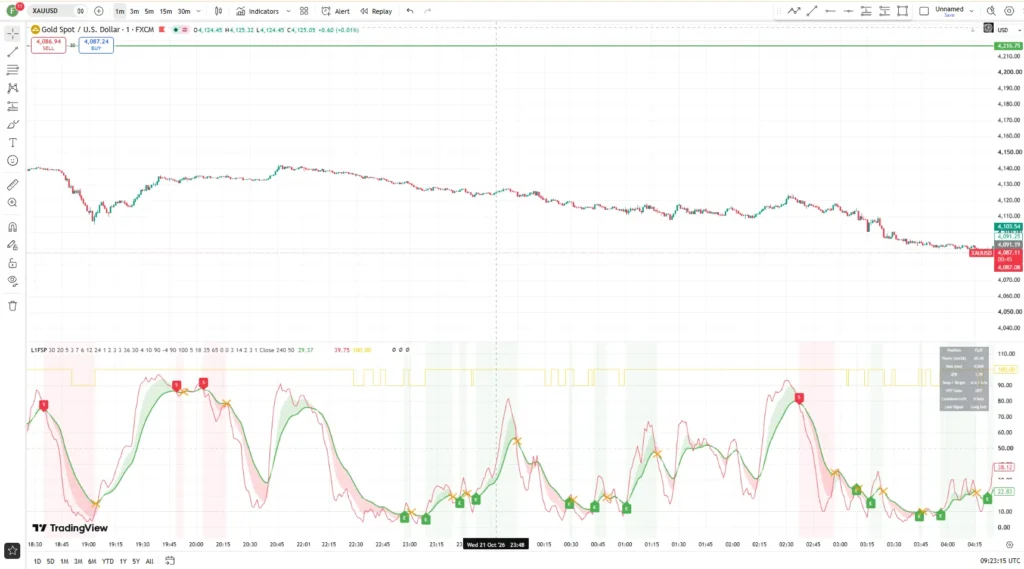Expand the timeframe interval dropdown
1024x569 pixels.
(199, 11)
